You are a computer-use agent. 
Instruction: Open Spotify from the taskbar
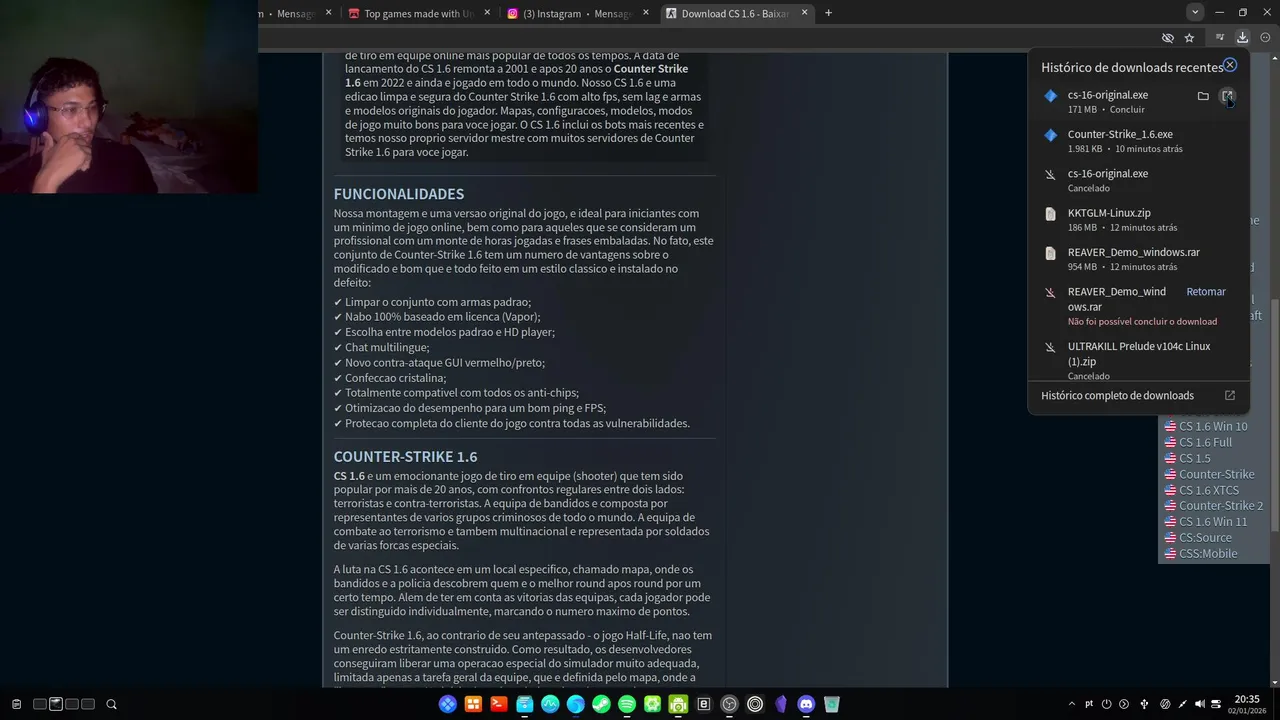click(627, 704)
